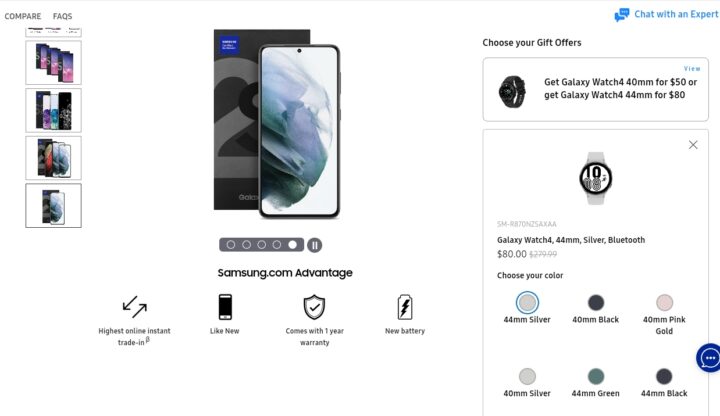Select the first carousel dot
The width and height of the screenshot is (720, 416).
[x=231, y=245]
